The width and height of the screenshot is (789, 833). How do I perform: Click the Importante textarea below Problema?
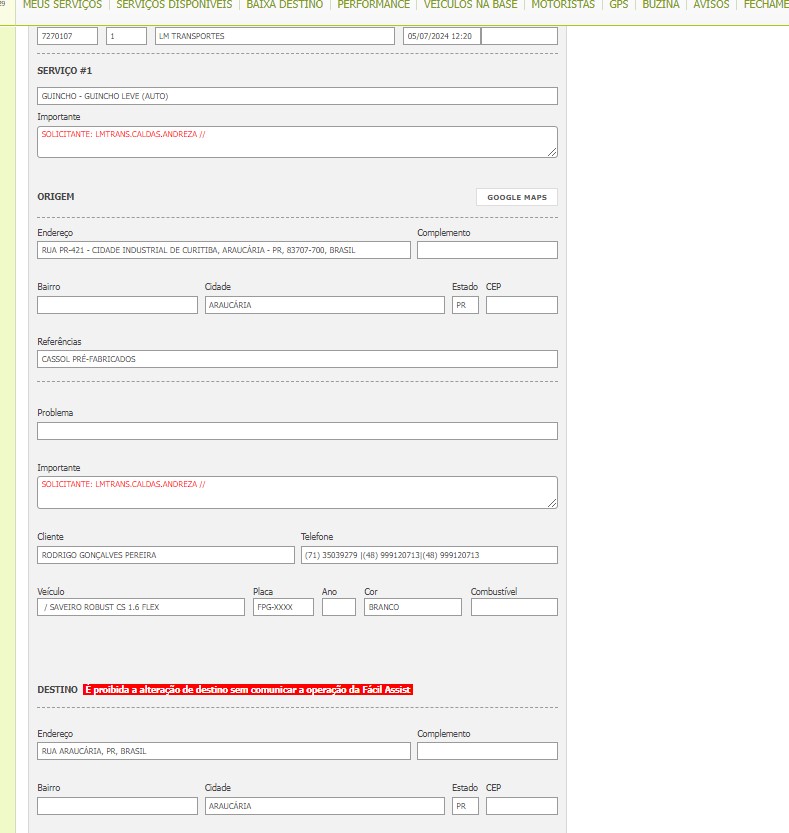(x=298, y=492)
